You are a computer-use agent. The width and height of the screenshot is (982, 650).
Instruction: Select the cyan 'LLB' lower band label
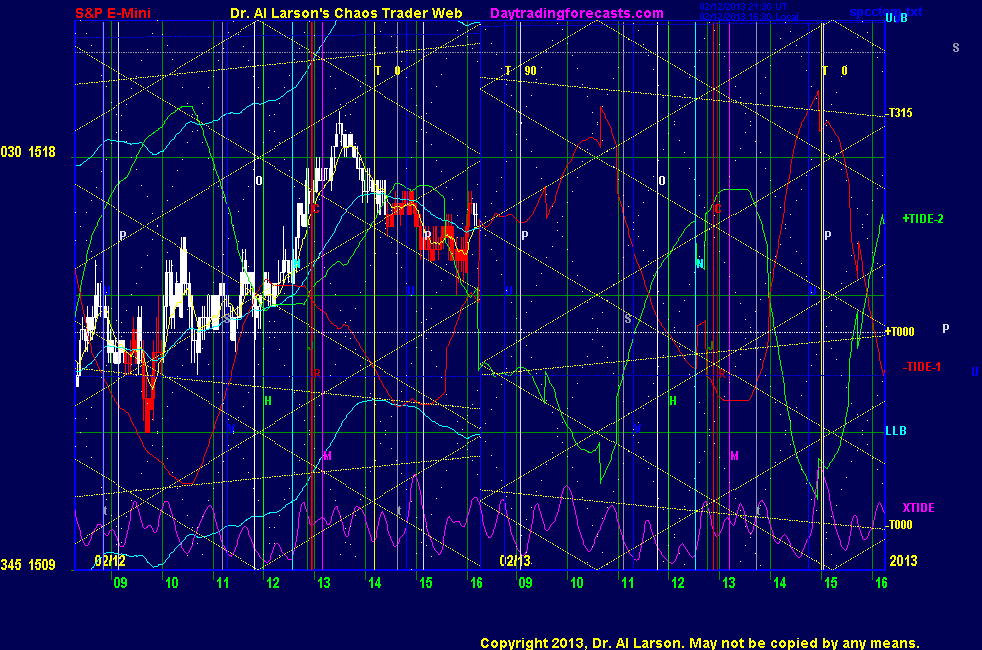tap(896, 431)
